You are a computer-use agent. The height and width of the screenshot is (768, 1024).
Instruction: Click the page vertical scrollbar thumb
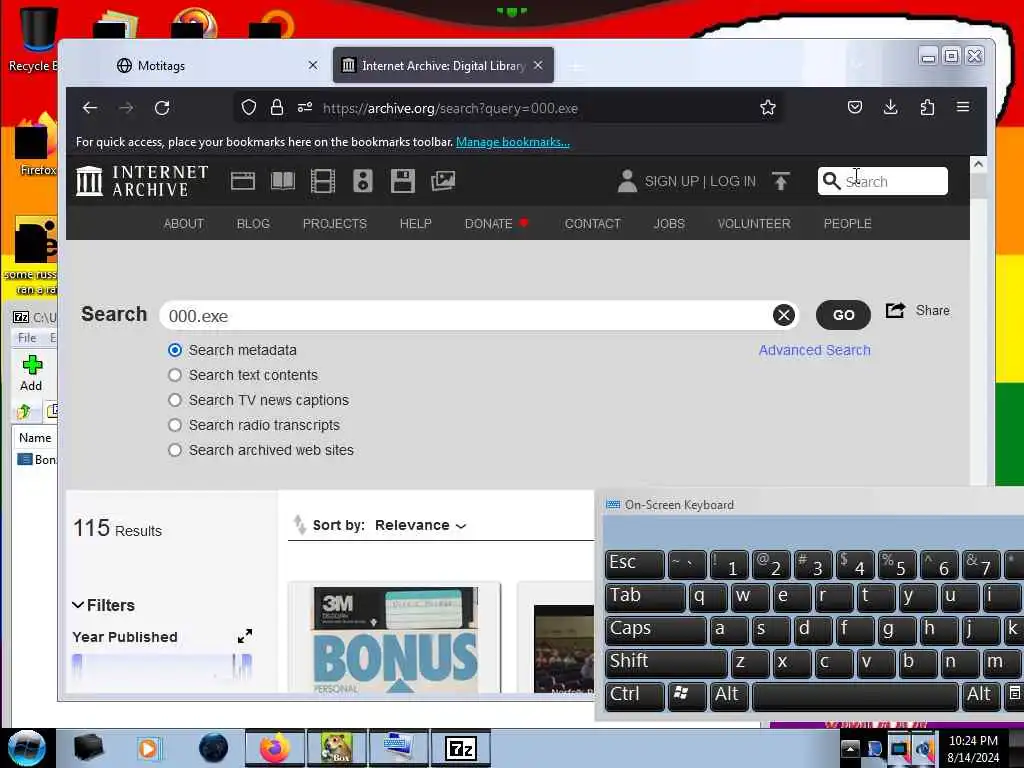coord(978,186)
